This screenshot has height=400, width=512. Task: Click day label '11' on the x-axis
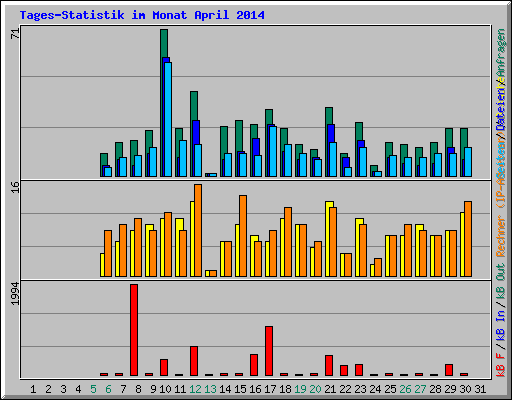pos(180,389)
